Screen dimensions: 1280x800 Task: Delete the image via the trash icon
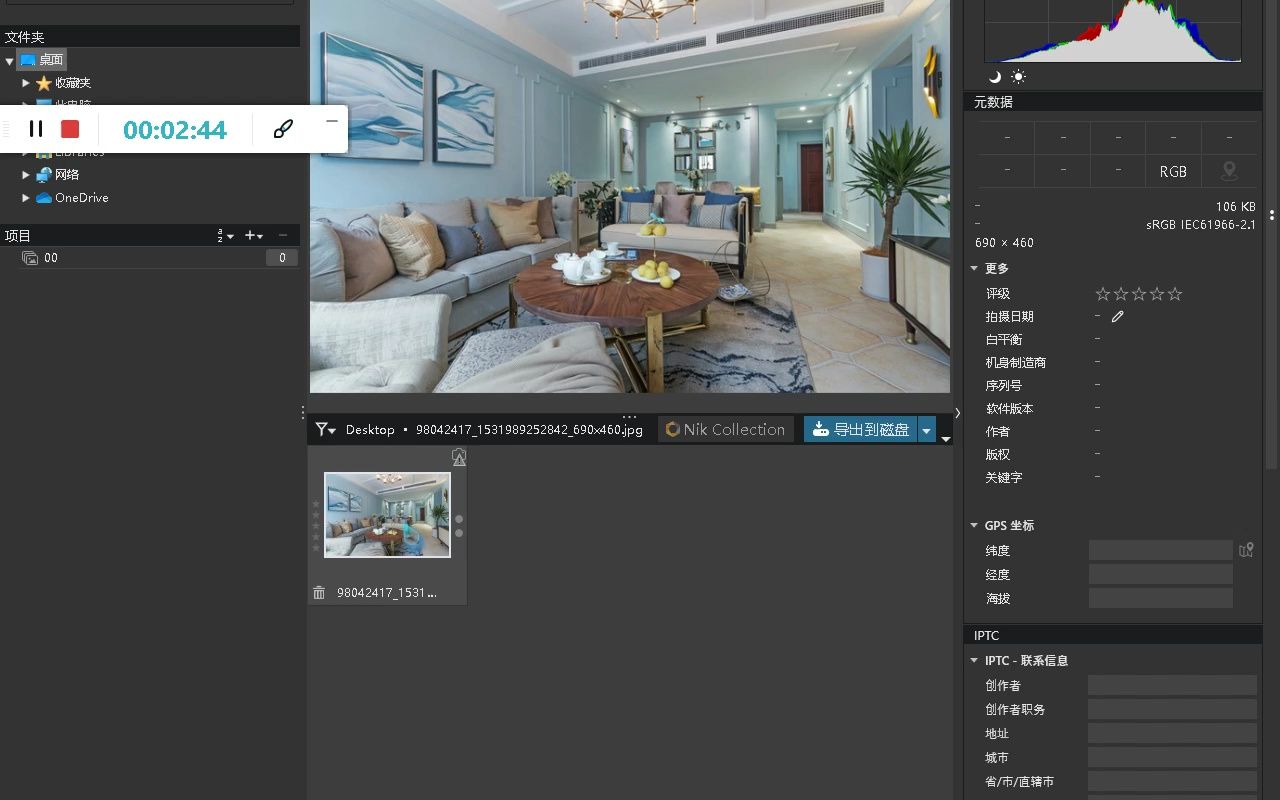[318, 592]
